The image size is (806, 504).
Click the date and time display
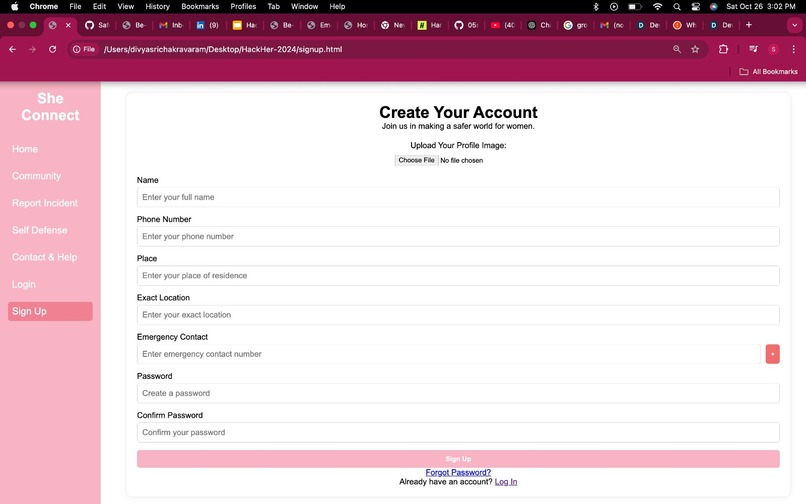click(761, 6)
